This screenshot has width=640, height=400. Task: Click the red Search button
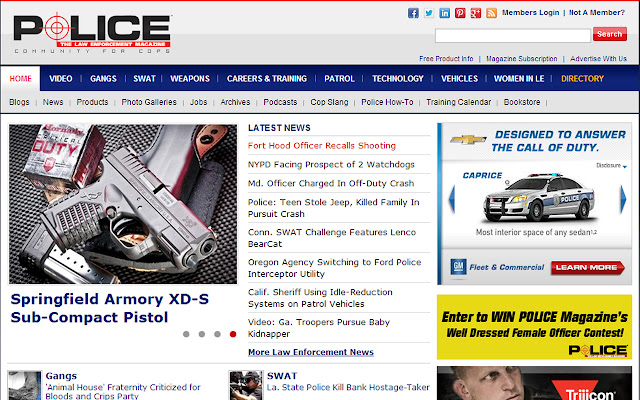tap(610, 34)
